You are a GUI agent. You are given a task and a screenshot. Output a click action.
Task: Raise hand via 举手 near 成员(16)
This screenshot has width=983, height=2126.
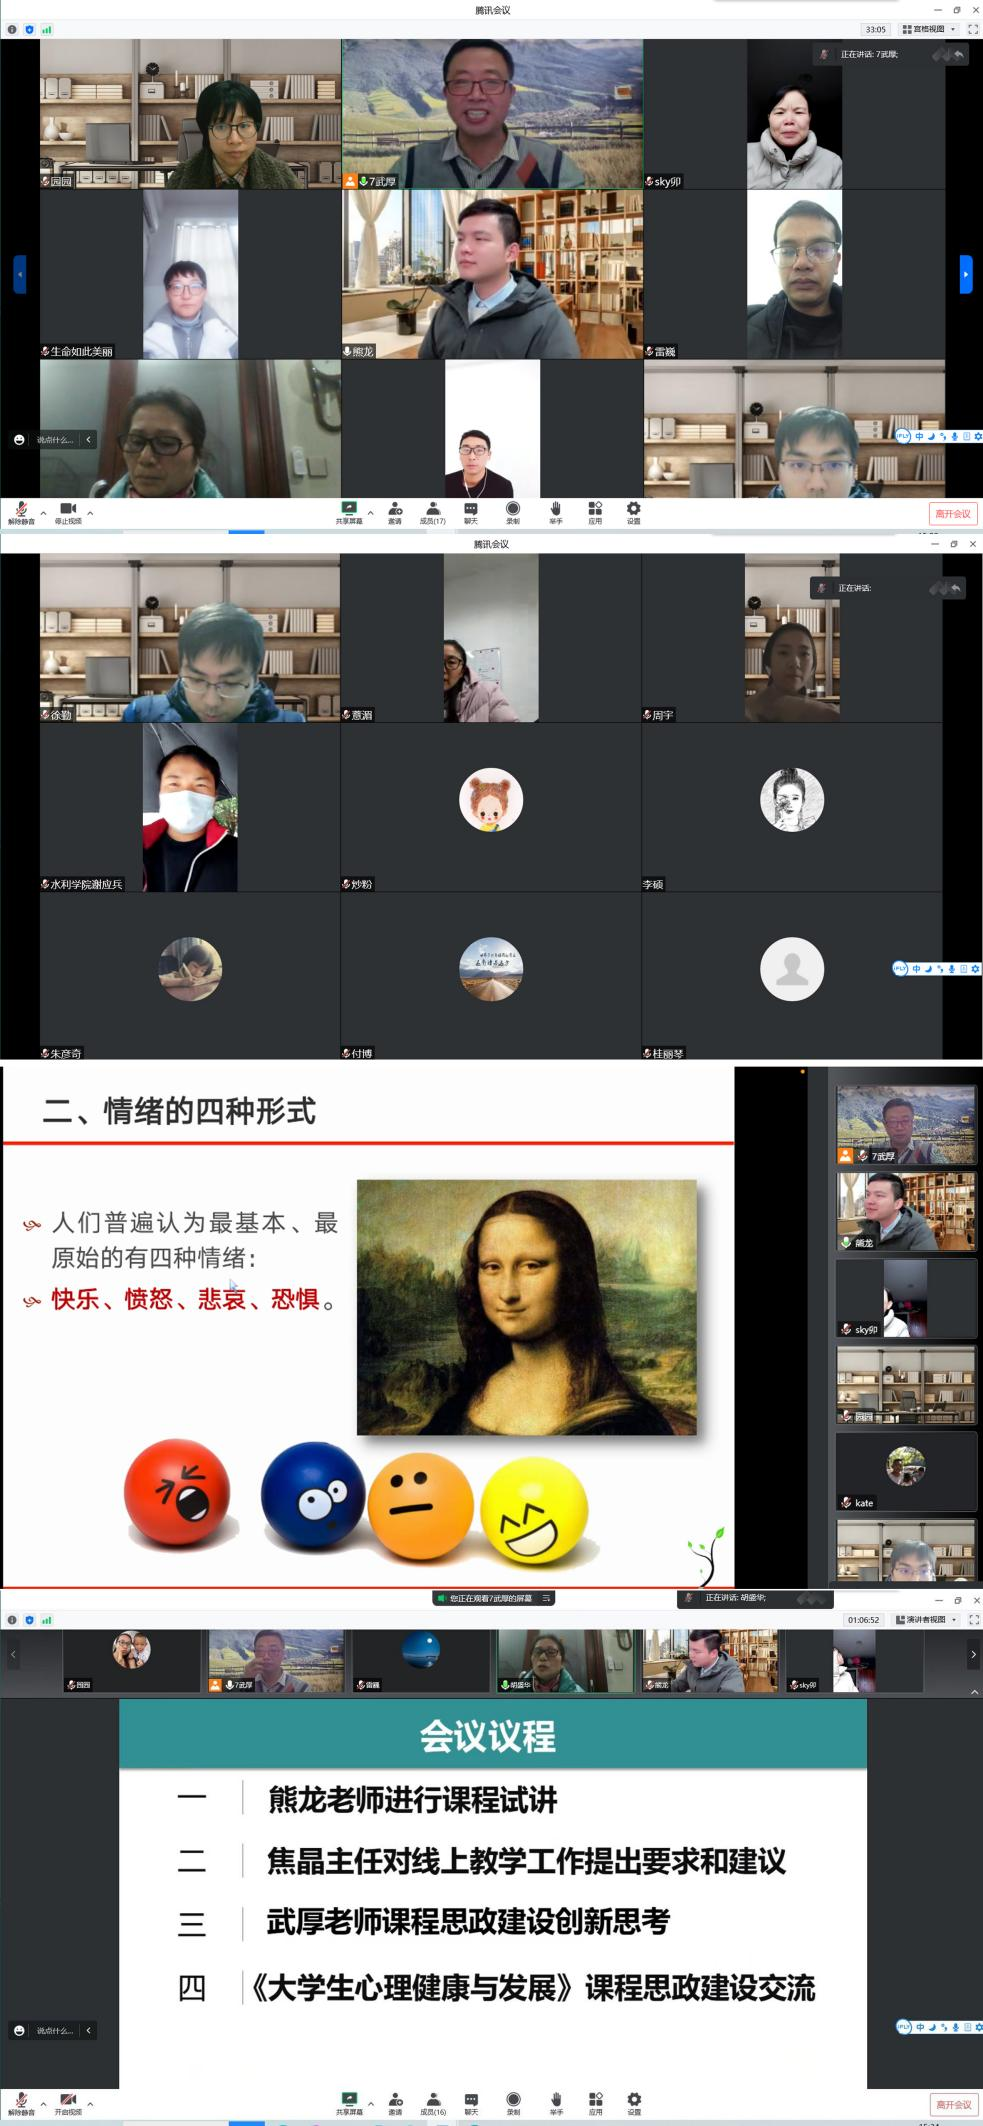click(555, 2102)
